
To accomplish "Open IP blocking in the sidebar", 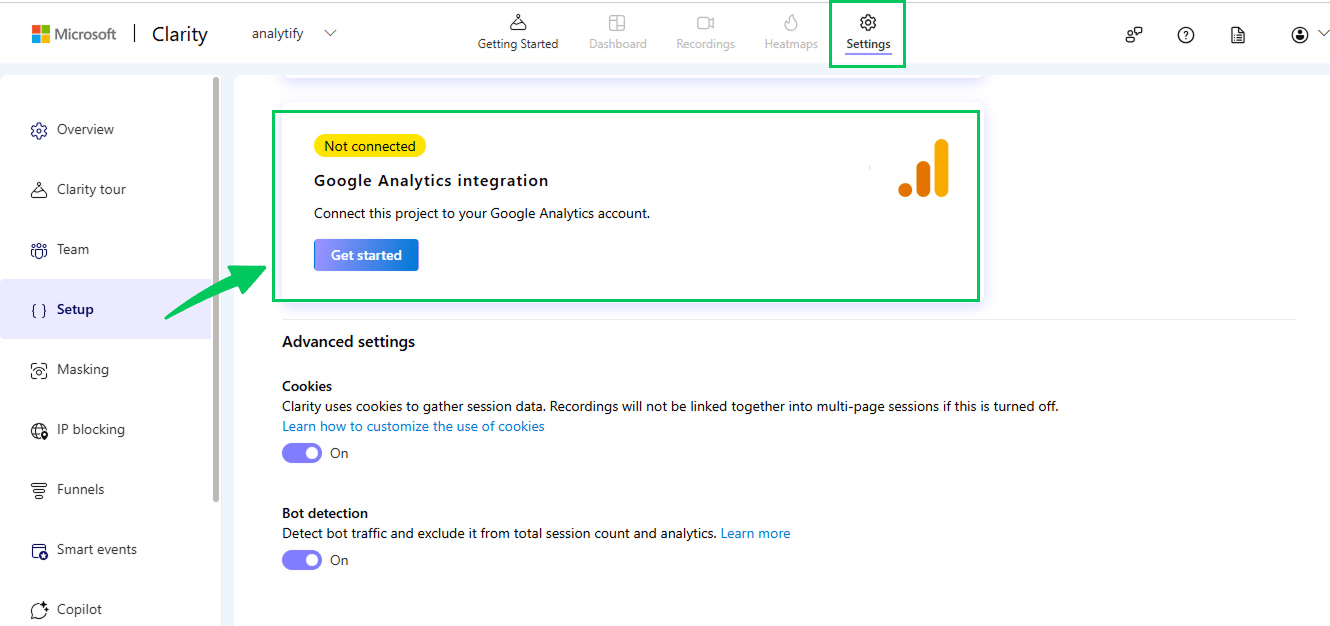I will tap(106, 429).
